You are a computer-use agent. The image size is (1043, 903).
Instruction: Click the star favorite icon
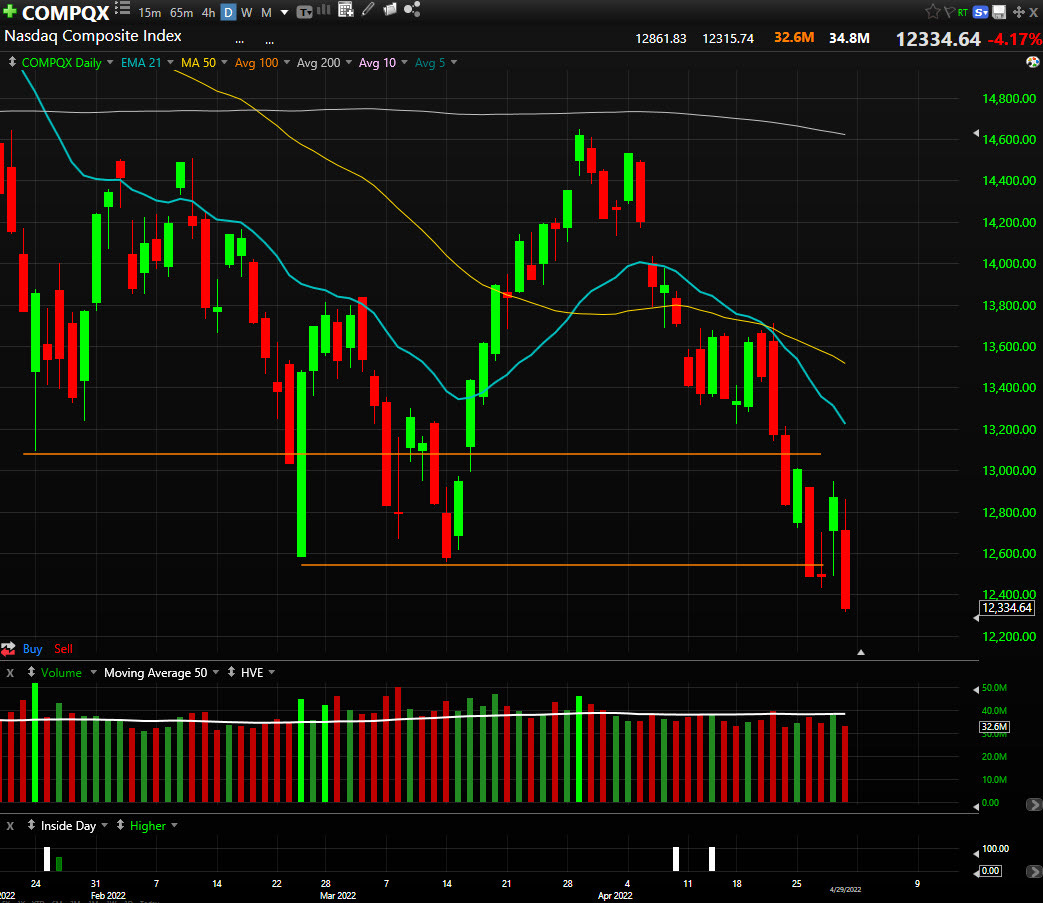pyautogui.click(x=932, y=12)
